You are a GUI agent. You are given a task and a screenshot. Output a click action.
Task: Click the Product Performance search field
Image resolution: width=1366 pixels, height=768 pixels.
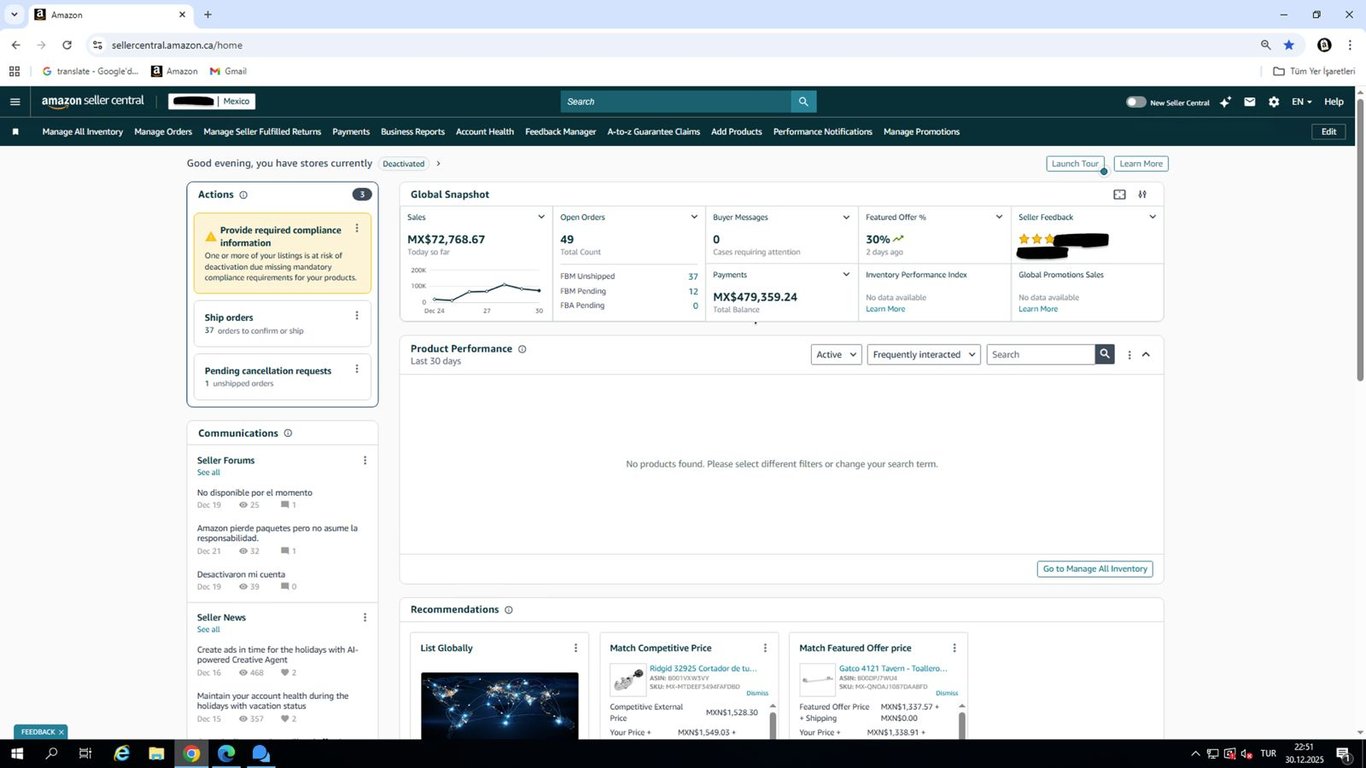point(1041,355)
